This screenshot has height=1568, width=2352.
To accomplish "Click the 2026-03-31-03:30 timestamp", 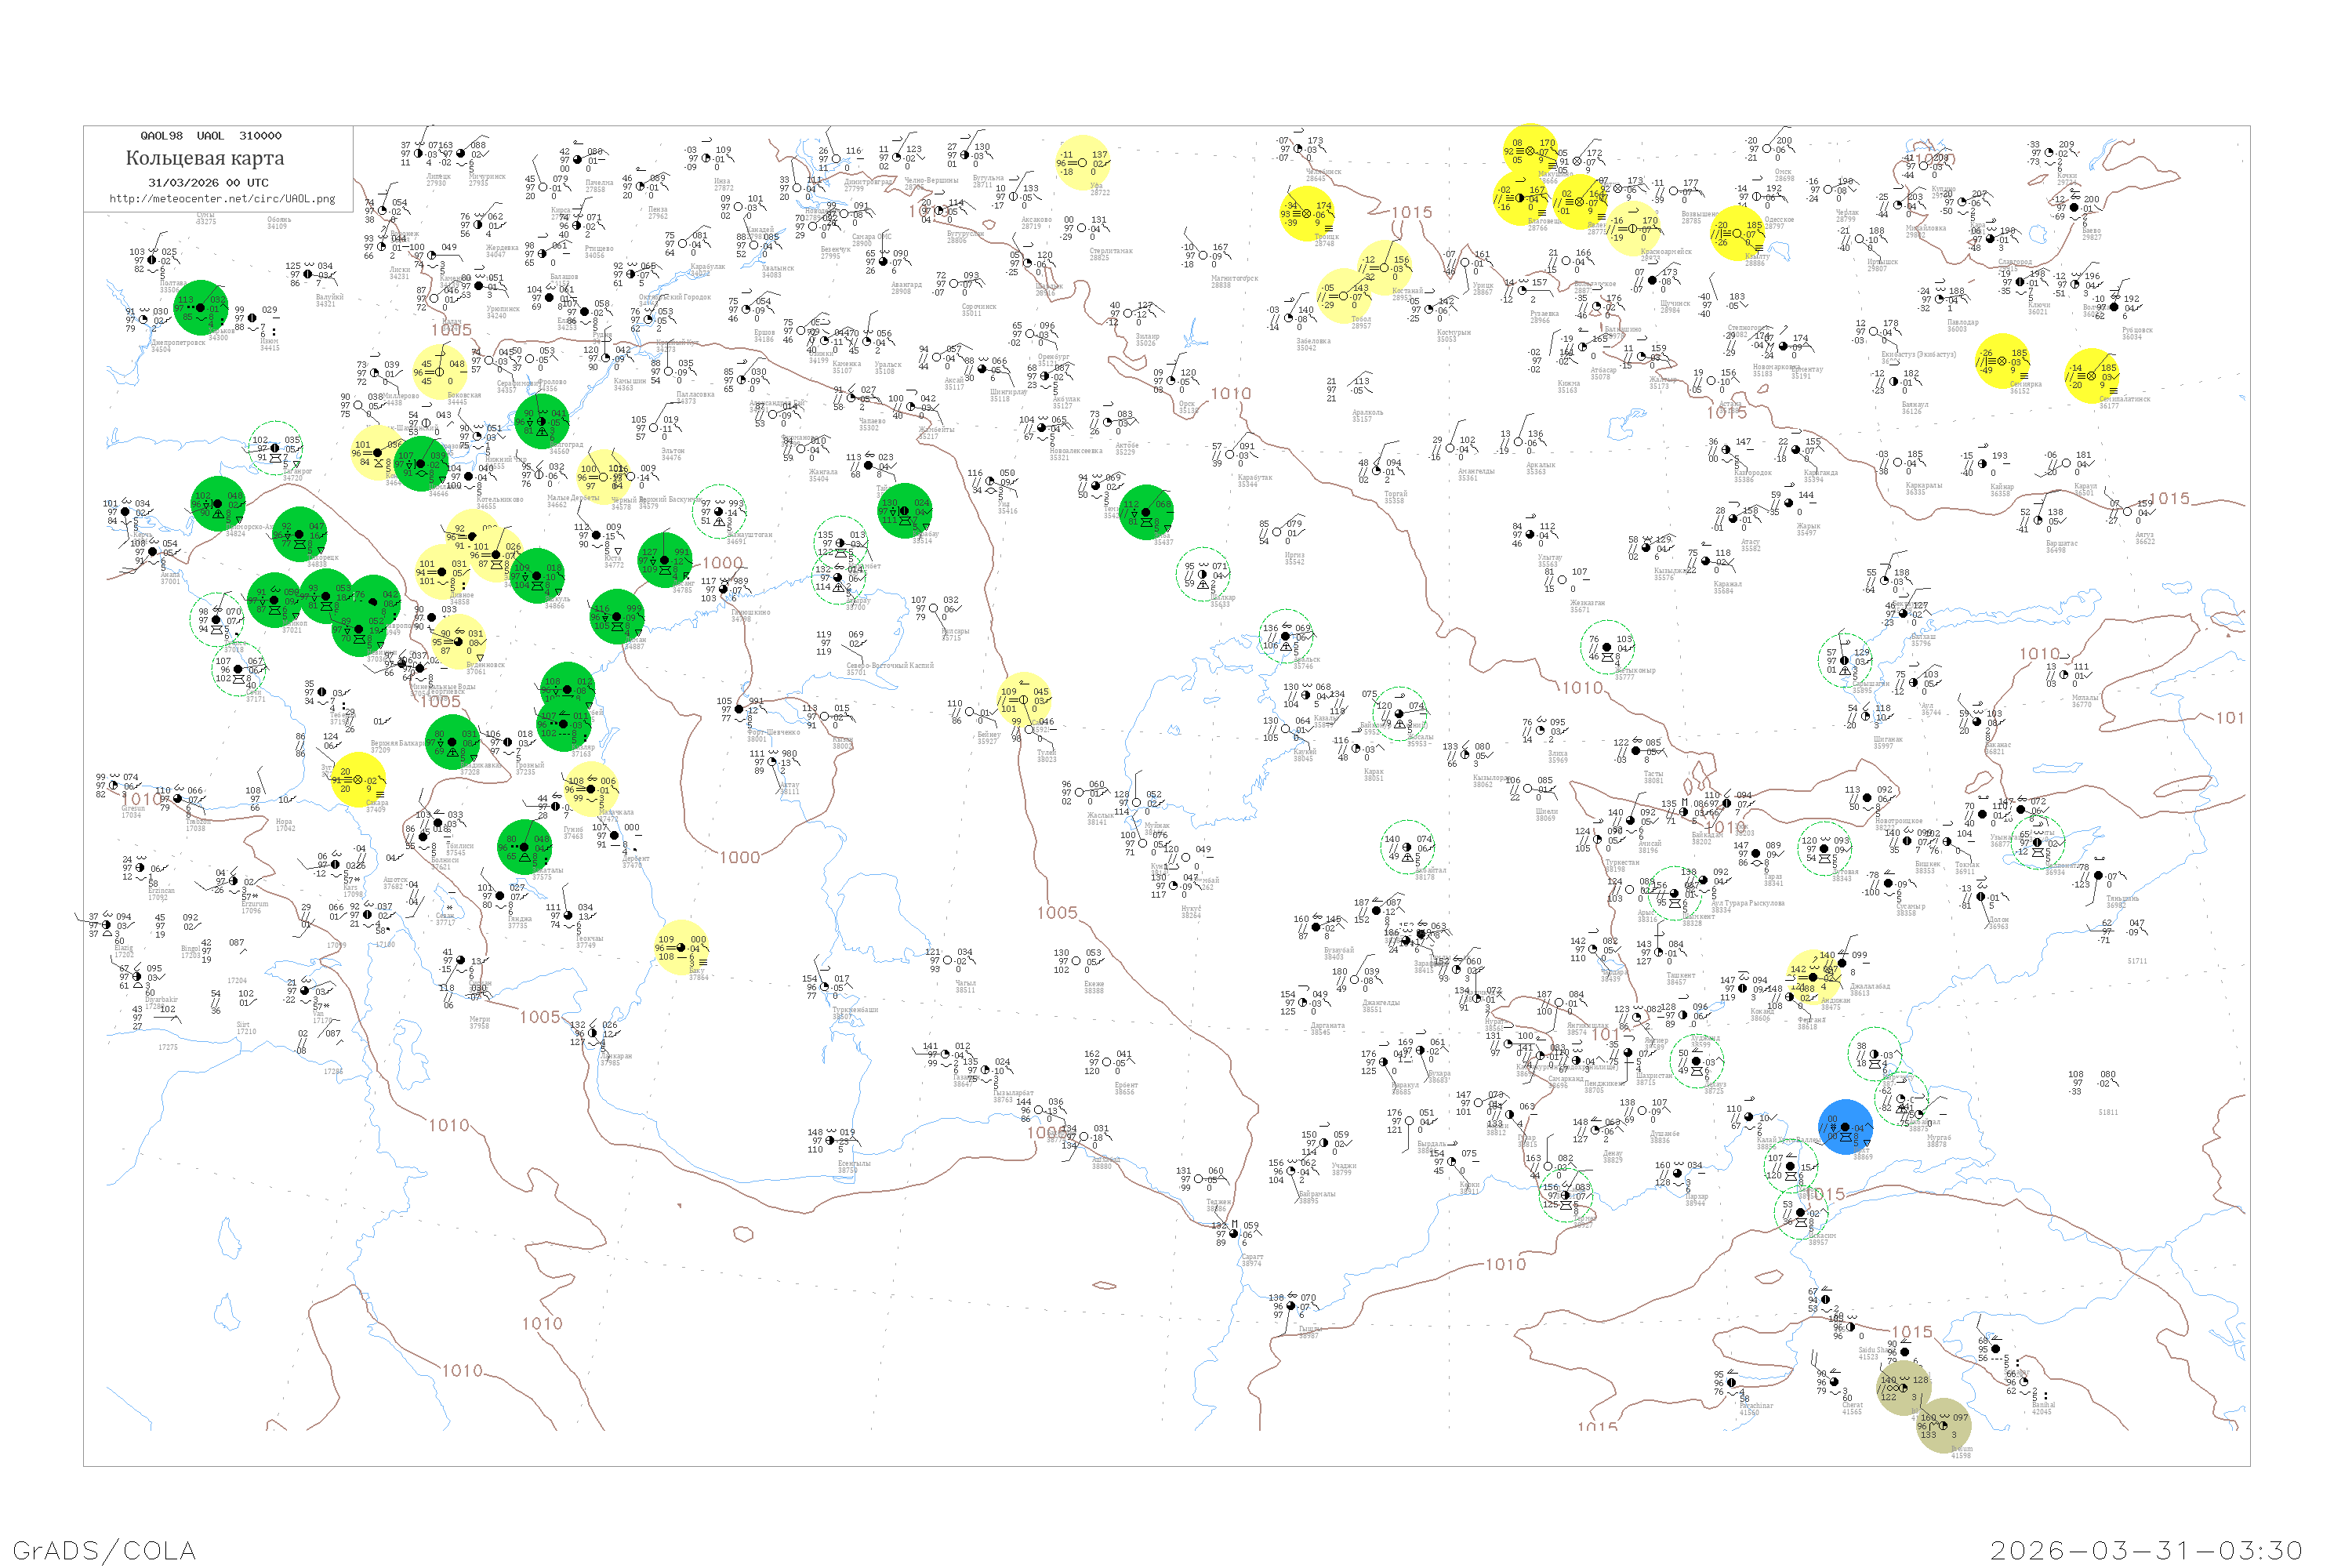I will coord(2147,1549).
